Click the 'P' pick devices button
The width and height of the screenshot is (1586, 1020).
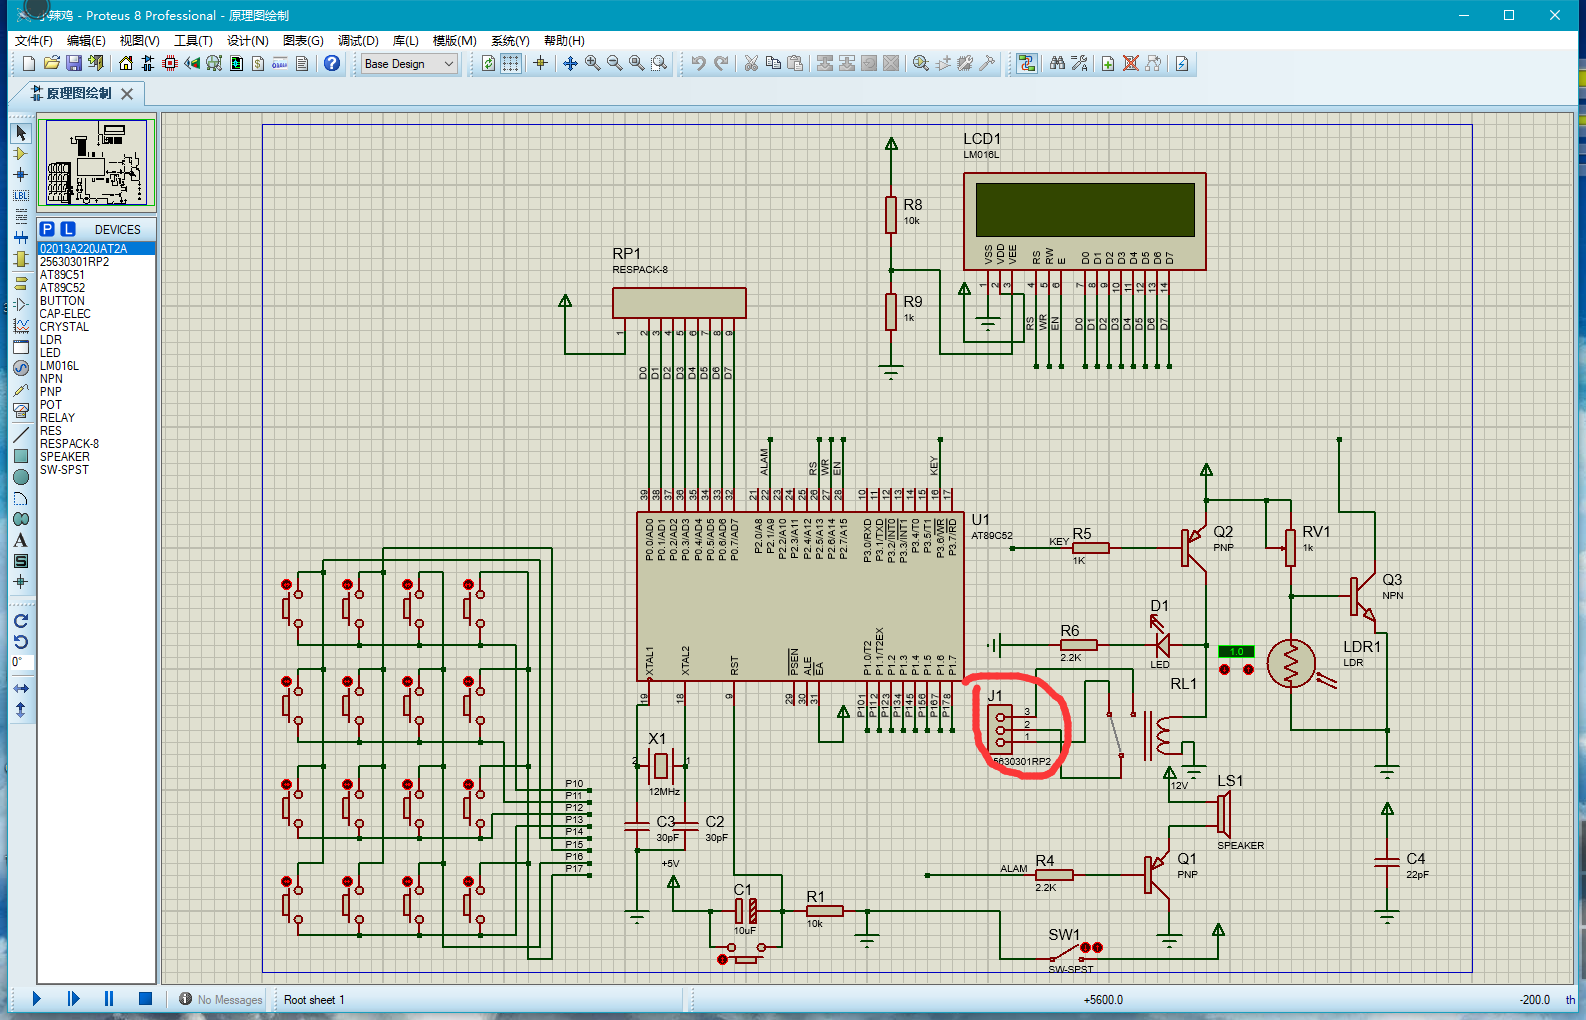(47, 229)
